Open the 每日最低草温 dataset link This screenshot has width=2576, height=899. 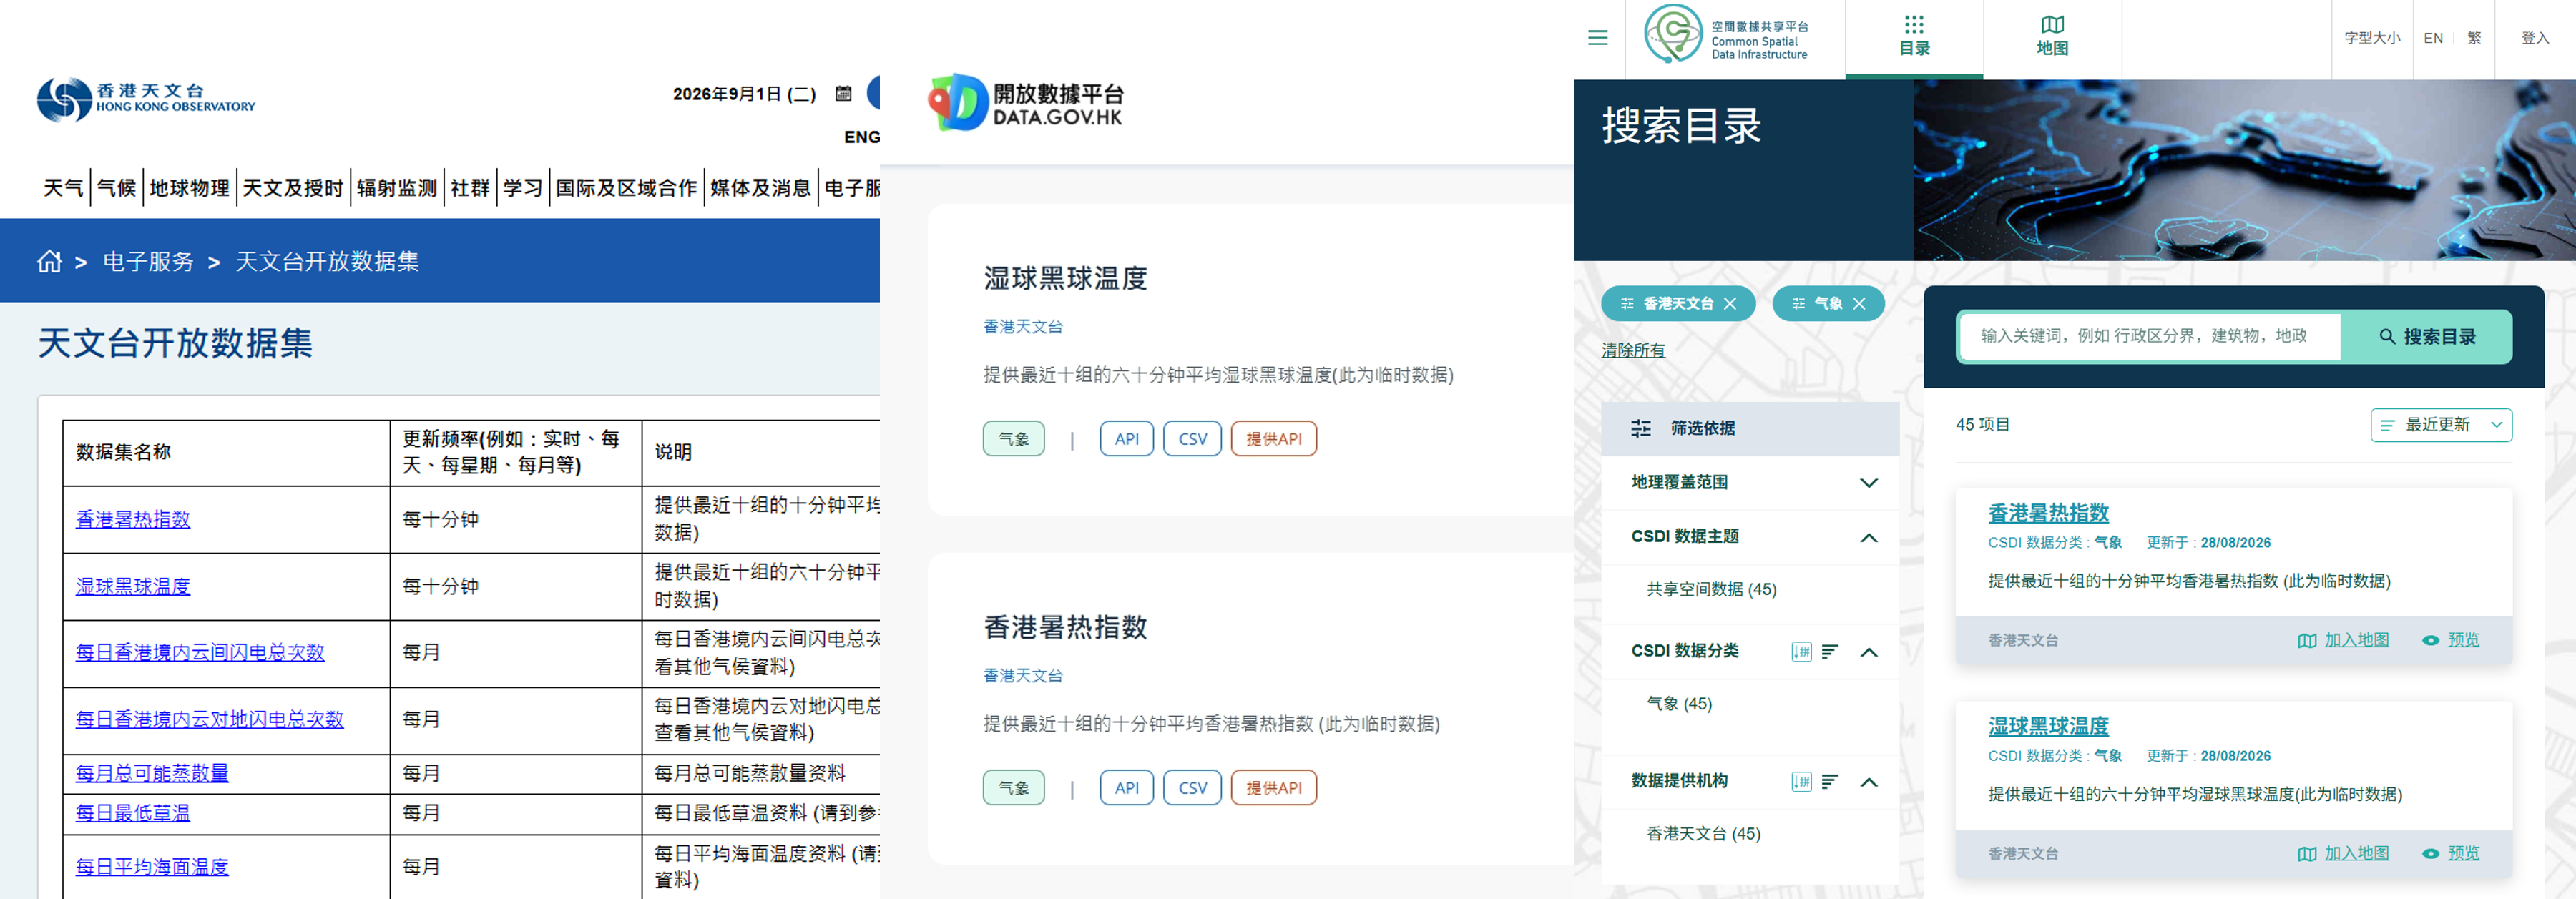[133, 814]
